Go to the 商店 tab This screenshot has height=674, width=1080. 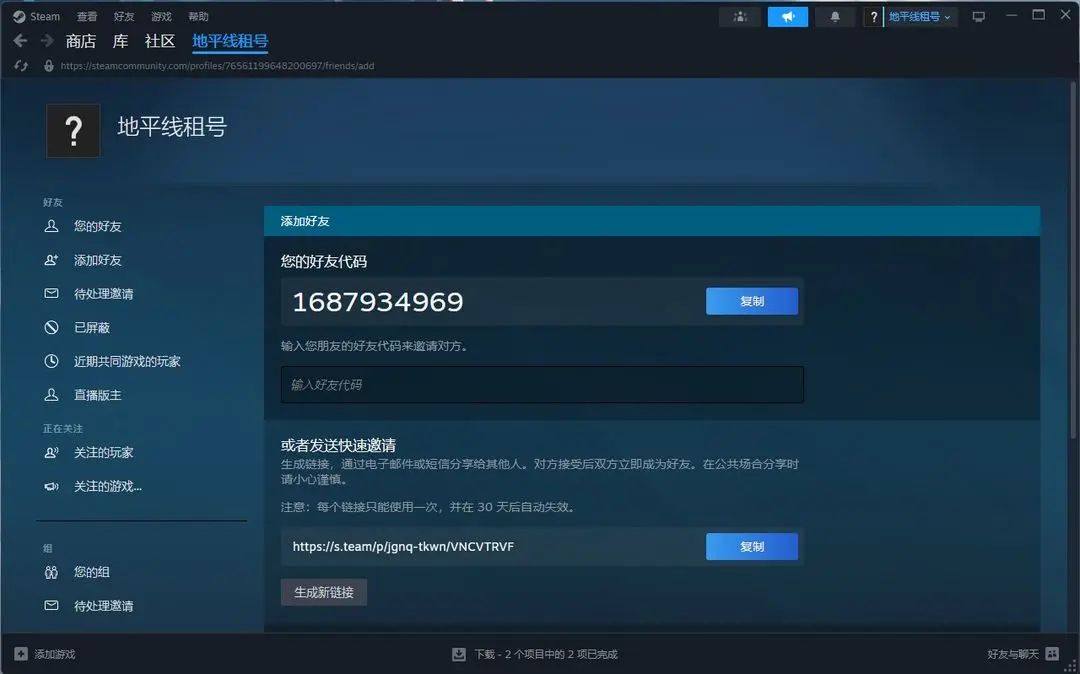[81, 41]
